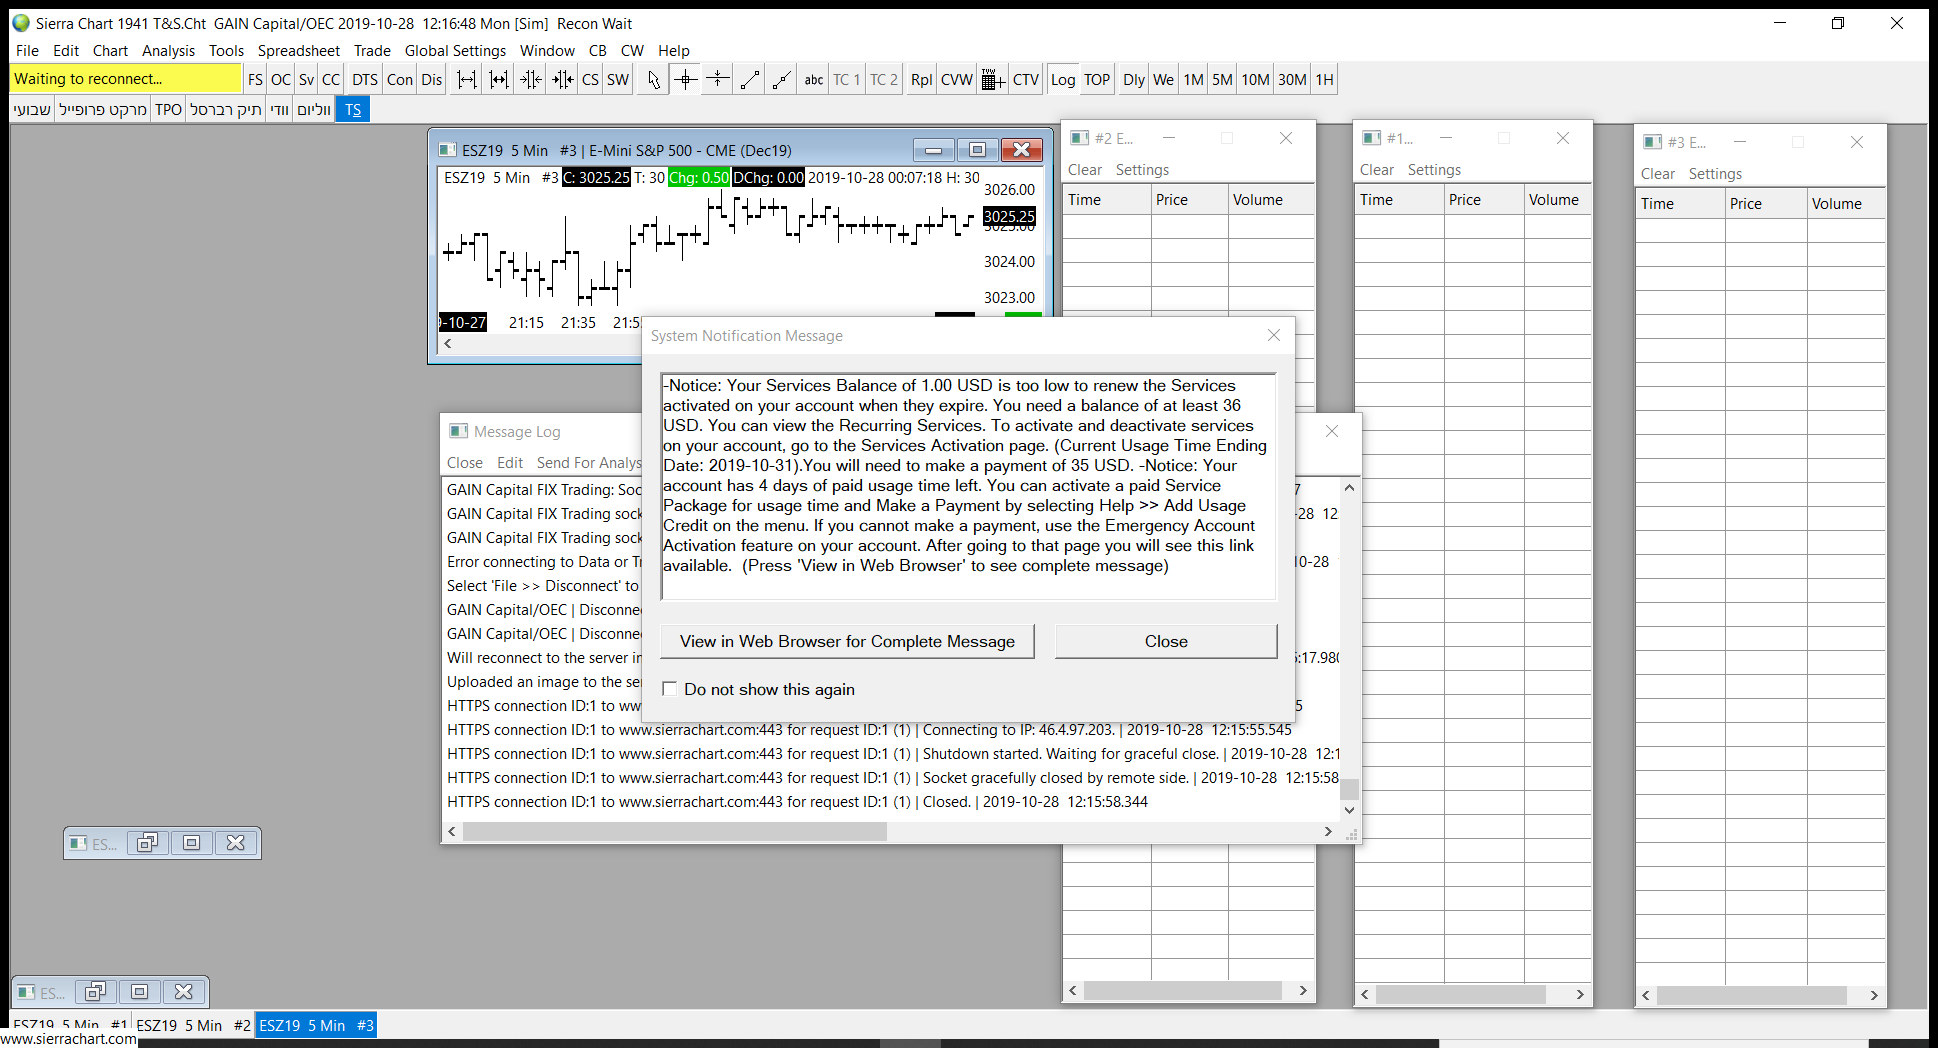Click the DTS toolbar button

[365, 80]
